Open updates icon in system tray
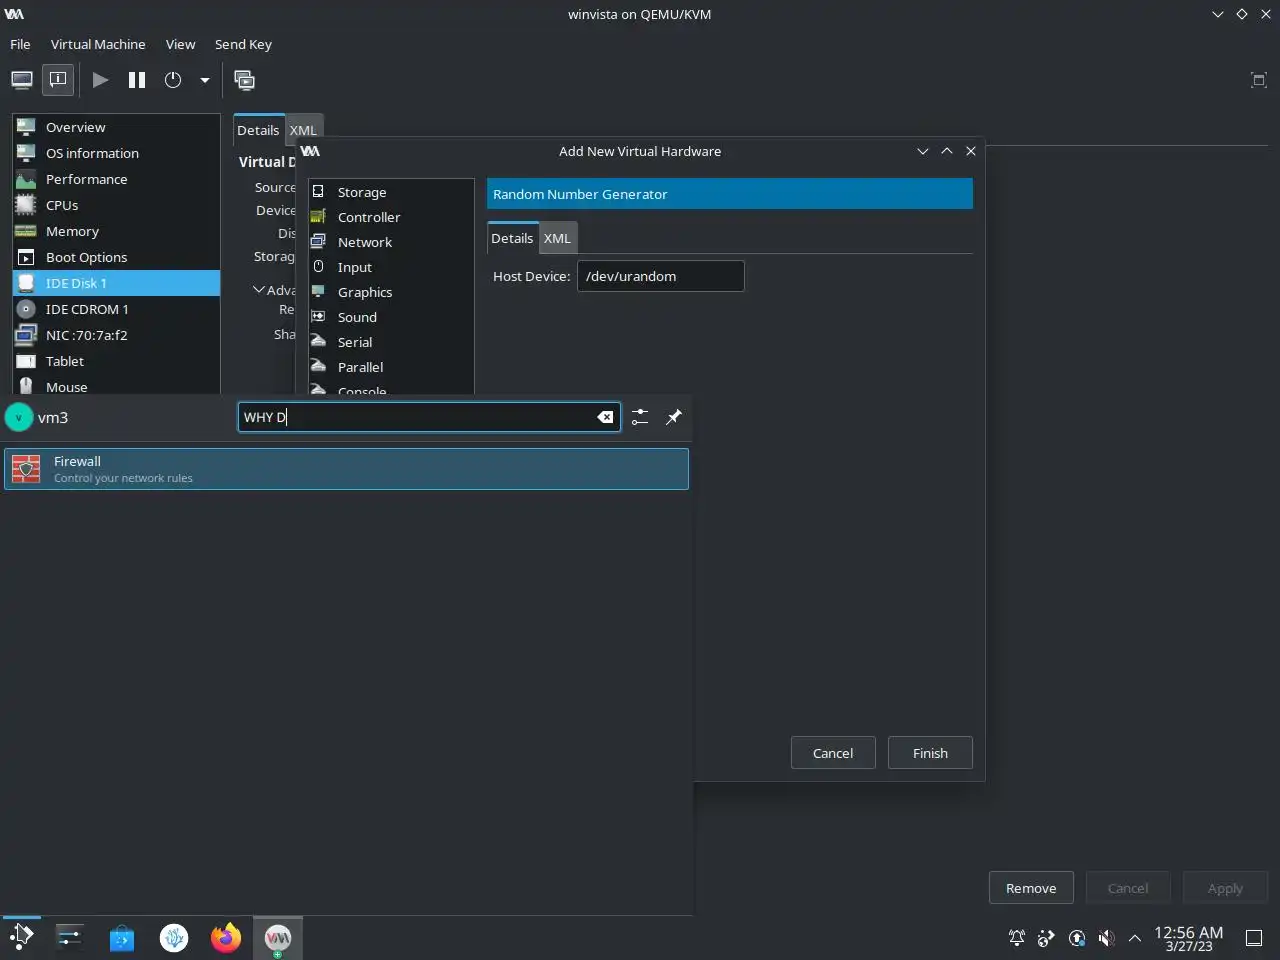The width and height of the screenshot is (1280, 960). click(1077, 938)
